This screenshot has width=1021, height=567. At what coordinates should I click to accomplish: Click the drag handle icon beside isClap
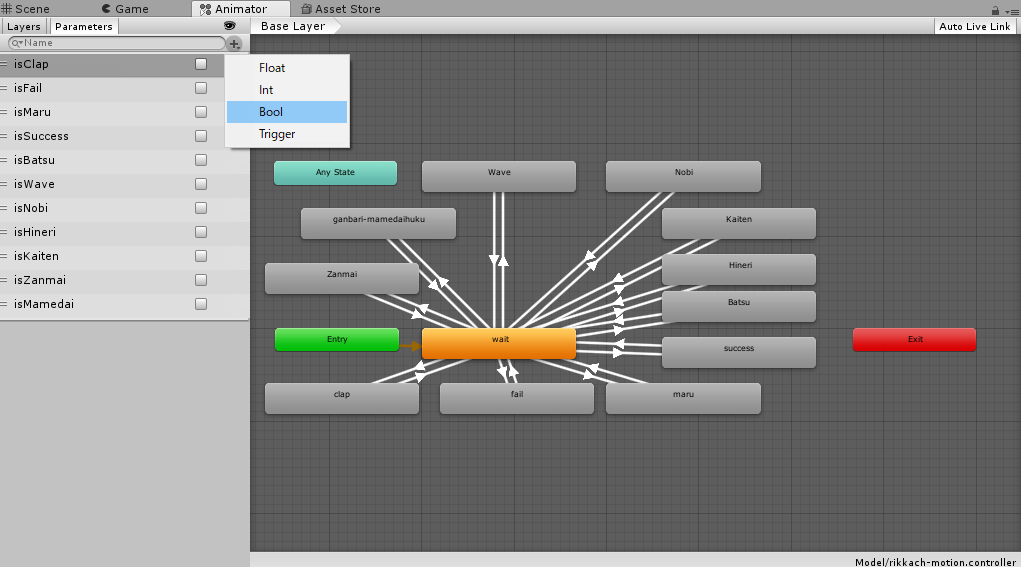[5, 64]
